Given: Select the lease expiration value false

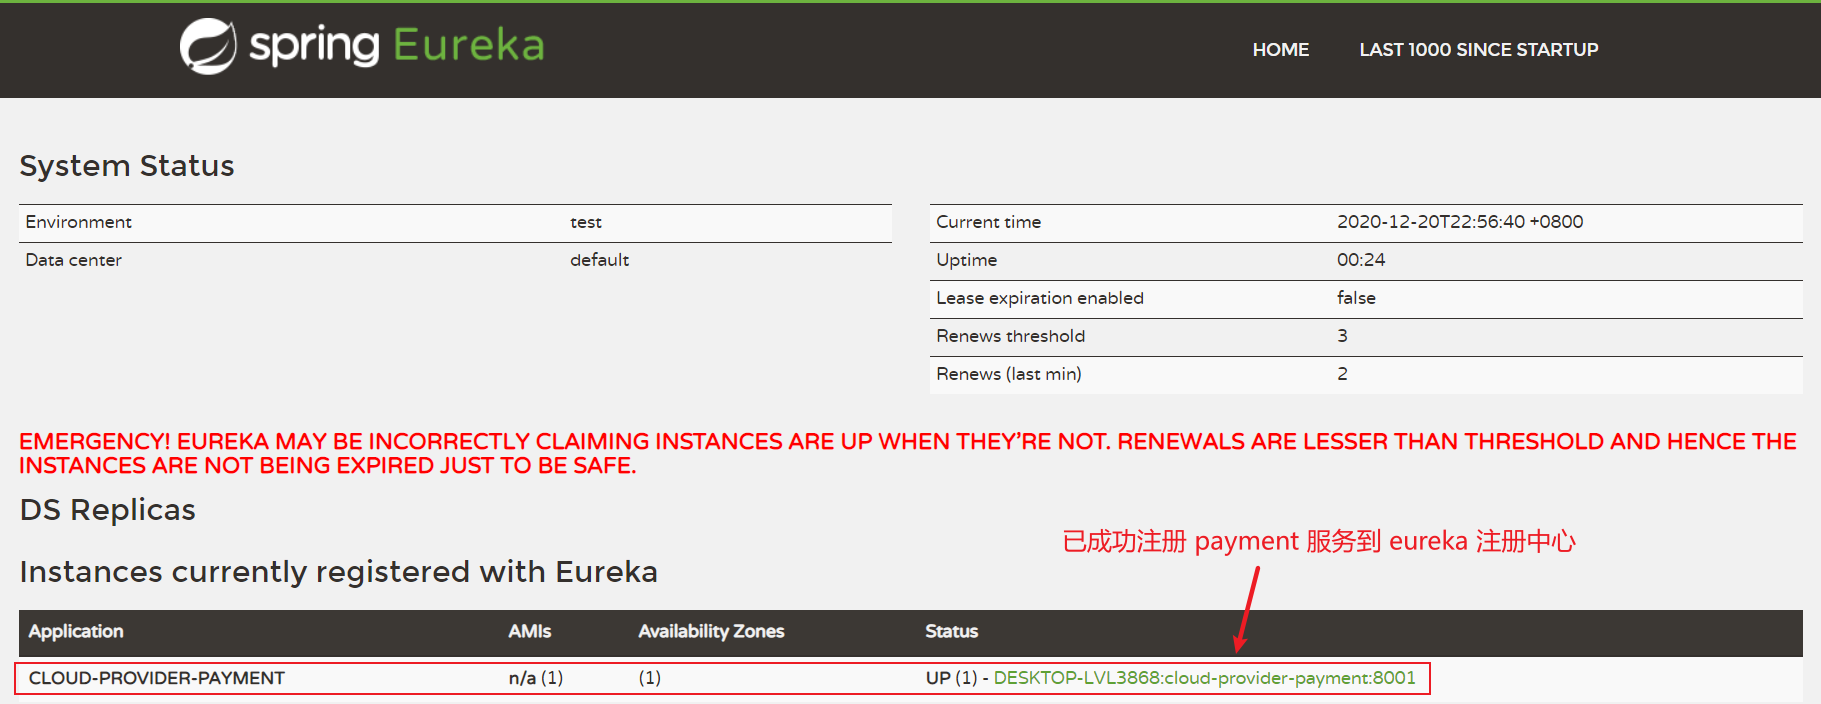Looking at the screenshot, I should 1356,298.
